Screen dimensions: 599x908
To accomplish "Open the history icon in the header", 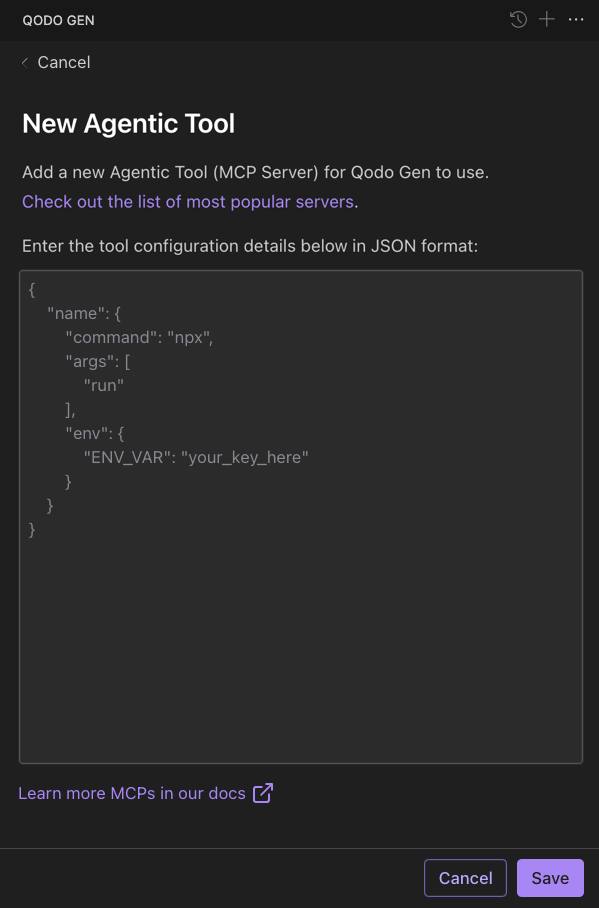I will tap(518, 19).
